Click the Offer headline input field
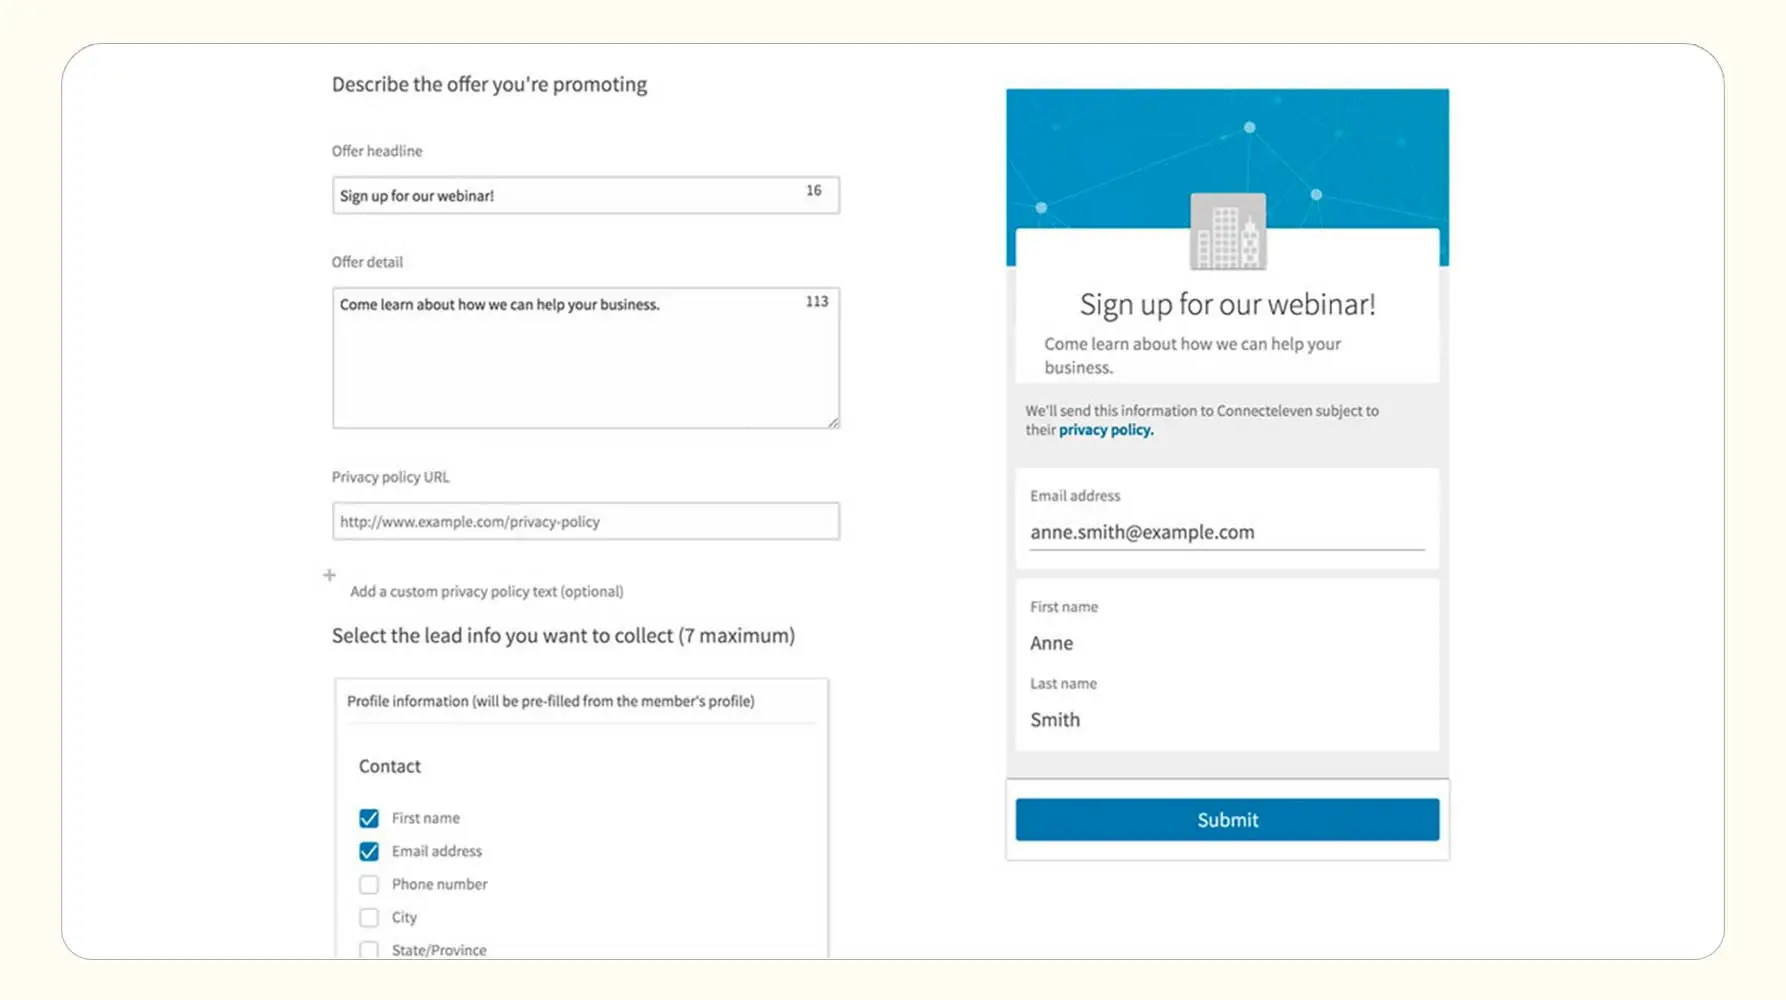 click(585, 195)
